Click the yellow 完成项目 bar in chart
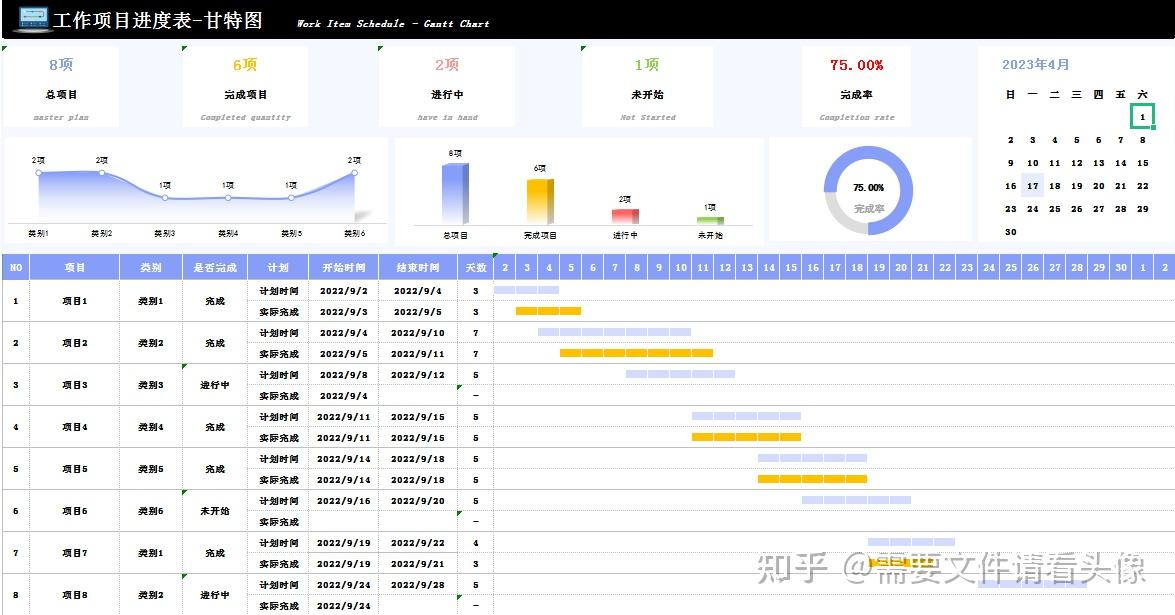The height and width of the screenshot is (615, 1175). click(x=540, y=201)
